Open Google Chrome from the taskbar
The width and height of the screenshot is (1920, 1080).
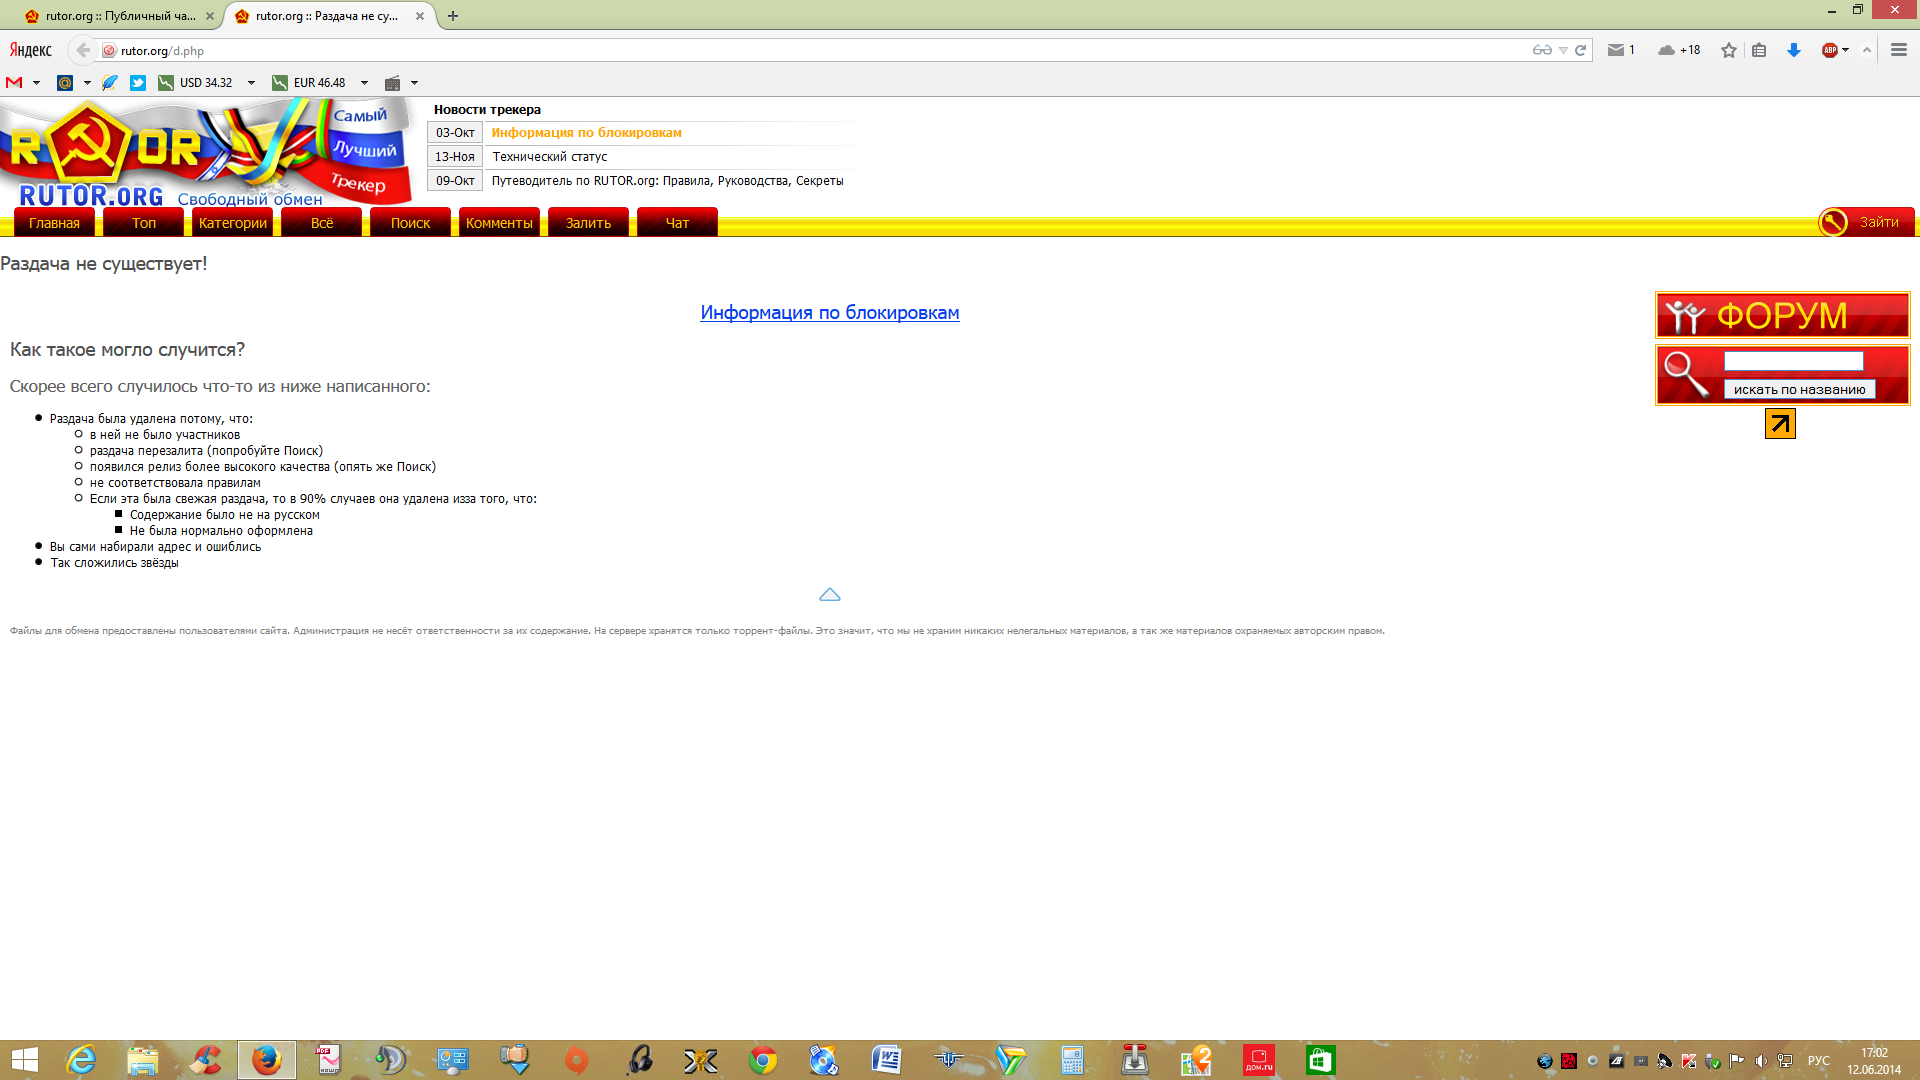pyautogui.click(x=762, y=1060)
